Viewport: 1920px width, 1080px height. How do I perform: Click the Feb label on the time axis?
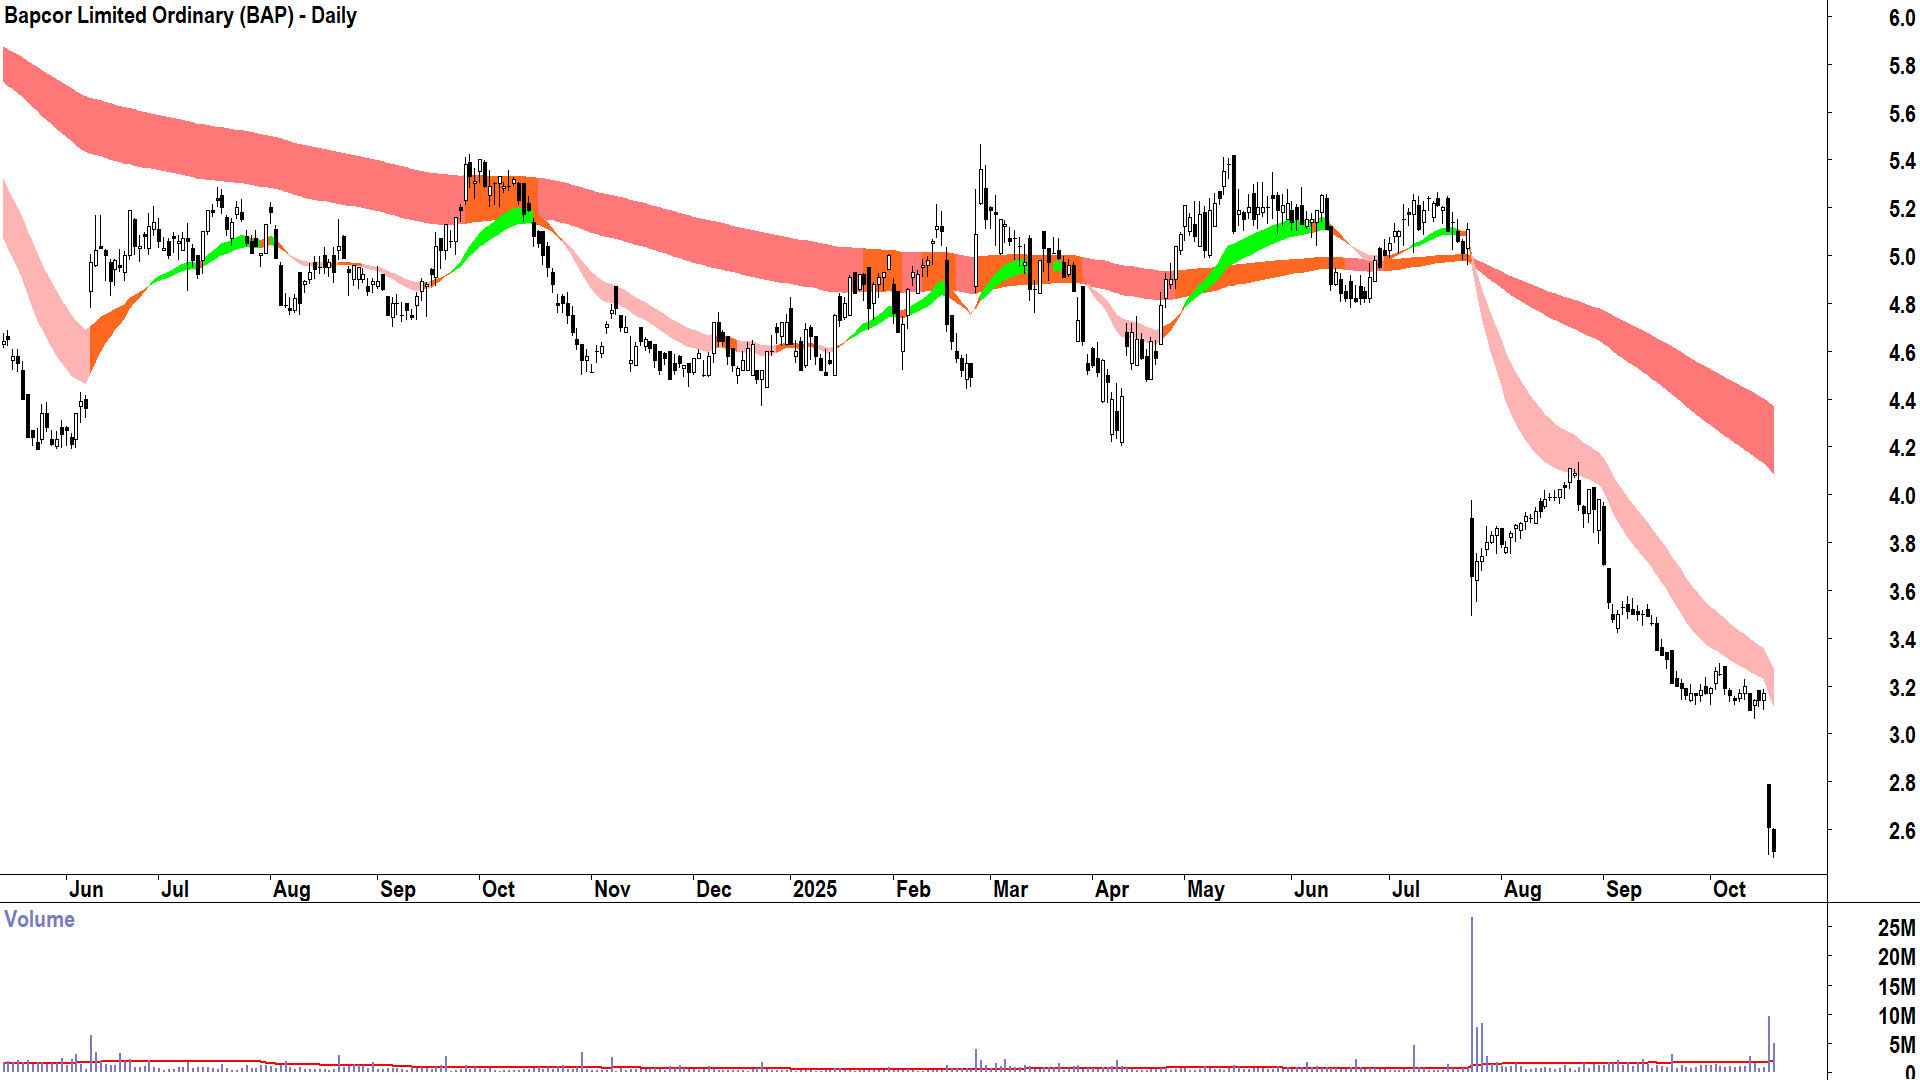click(x=913, y=889)
